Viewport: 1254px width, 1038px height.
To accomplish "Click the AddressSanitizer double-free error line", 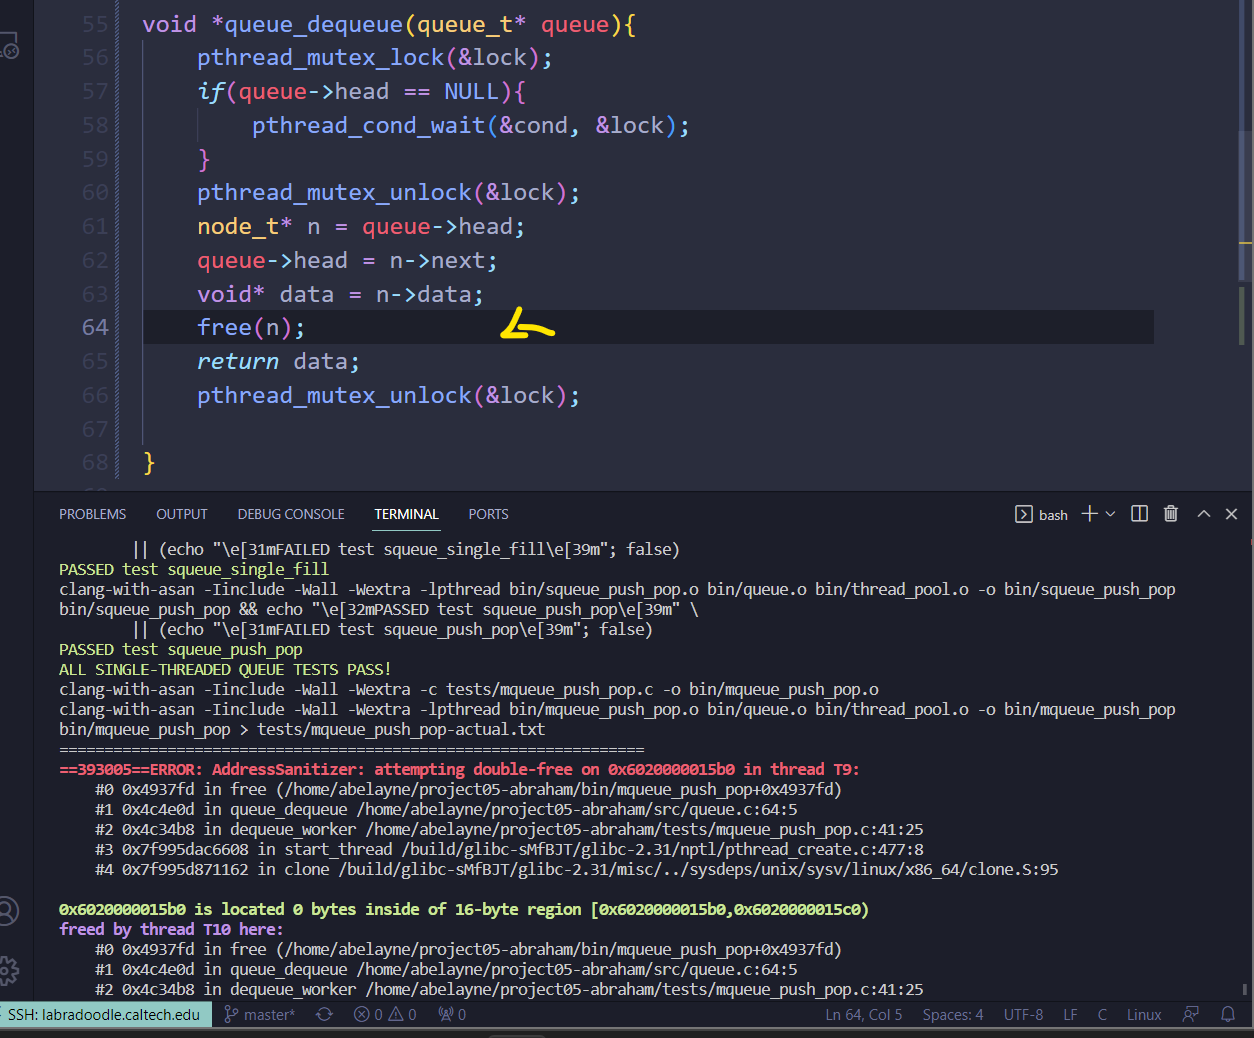I will (x=459, y=769).
